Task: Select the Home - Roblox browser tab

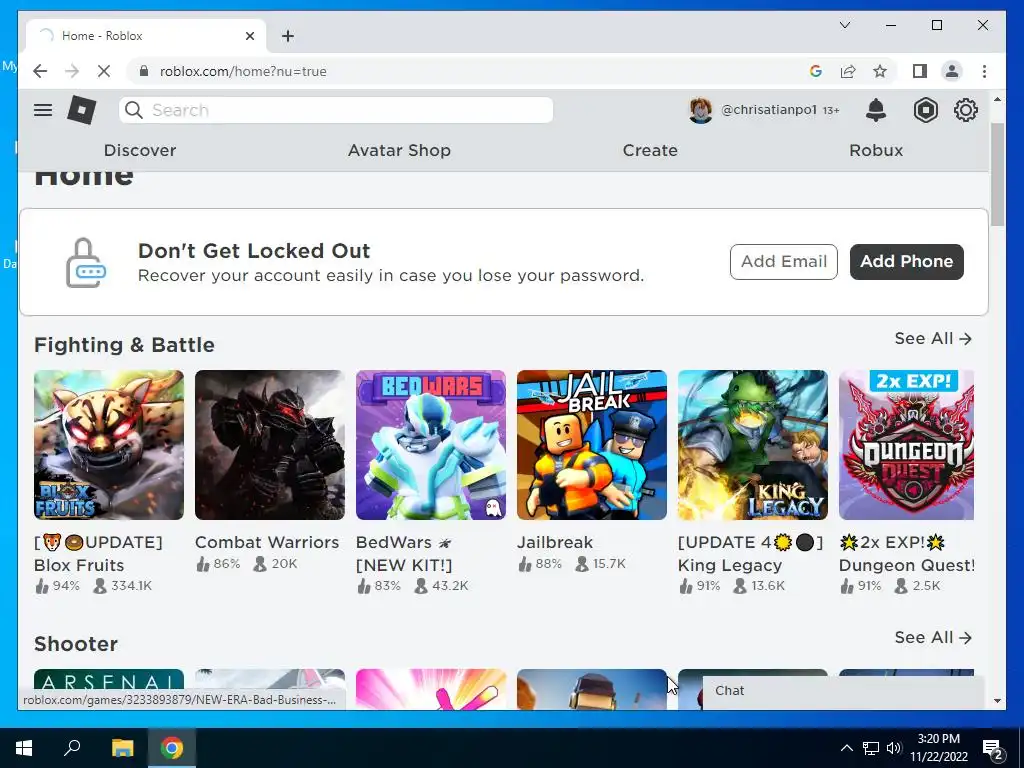Action: (146, 36)
